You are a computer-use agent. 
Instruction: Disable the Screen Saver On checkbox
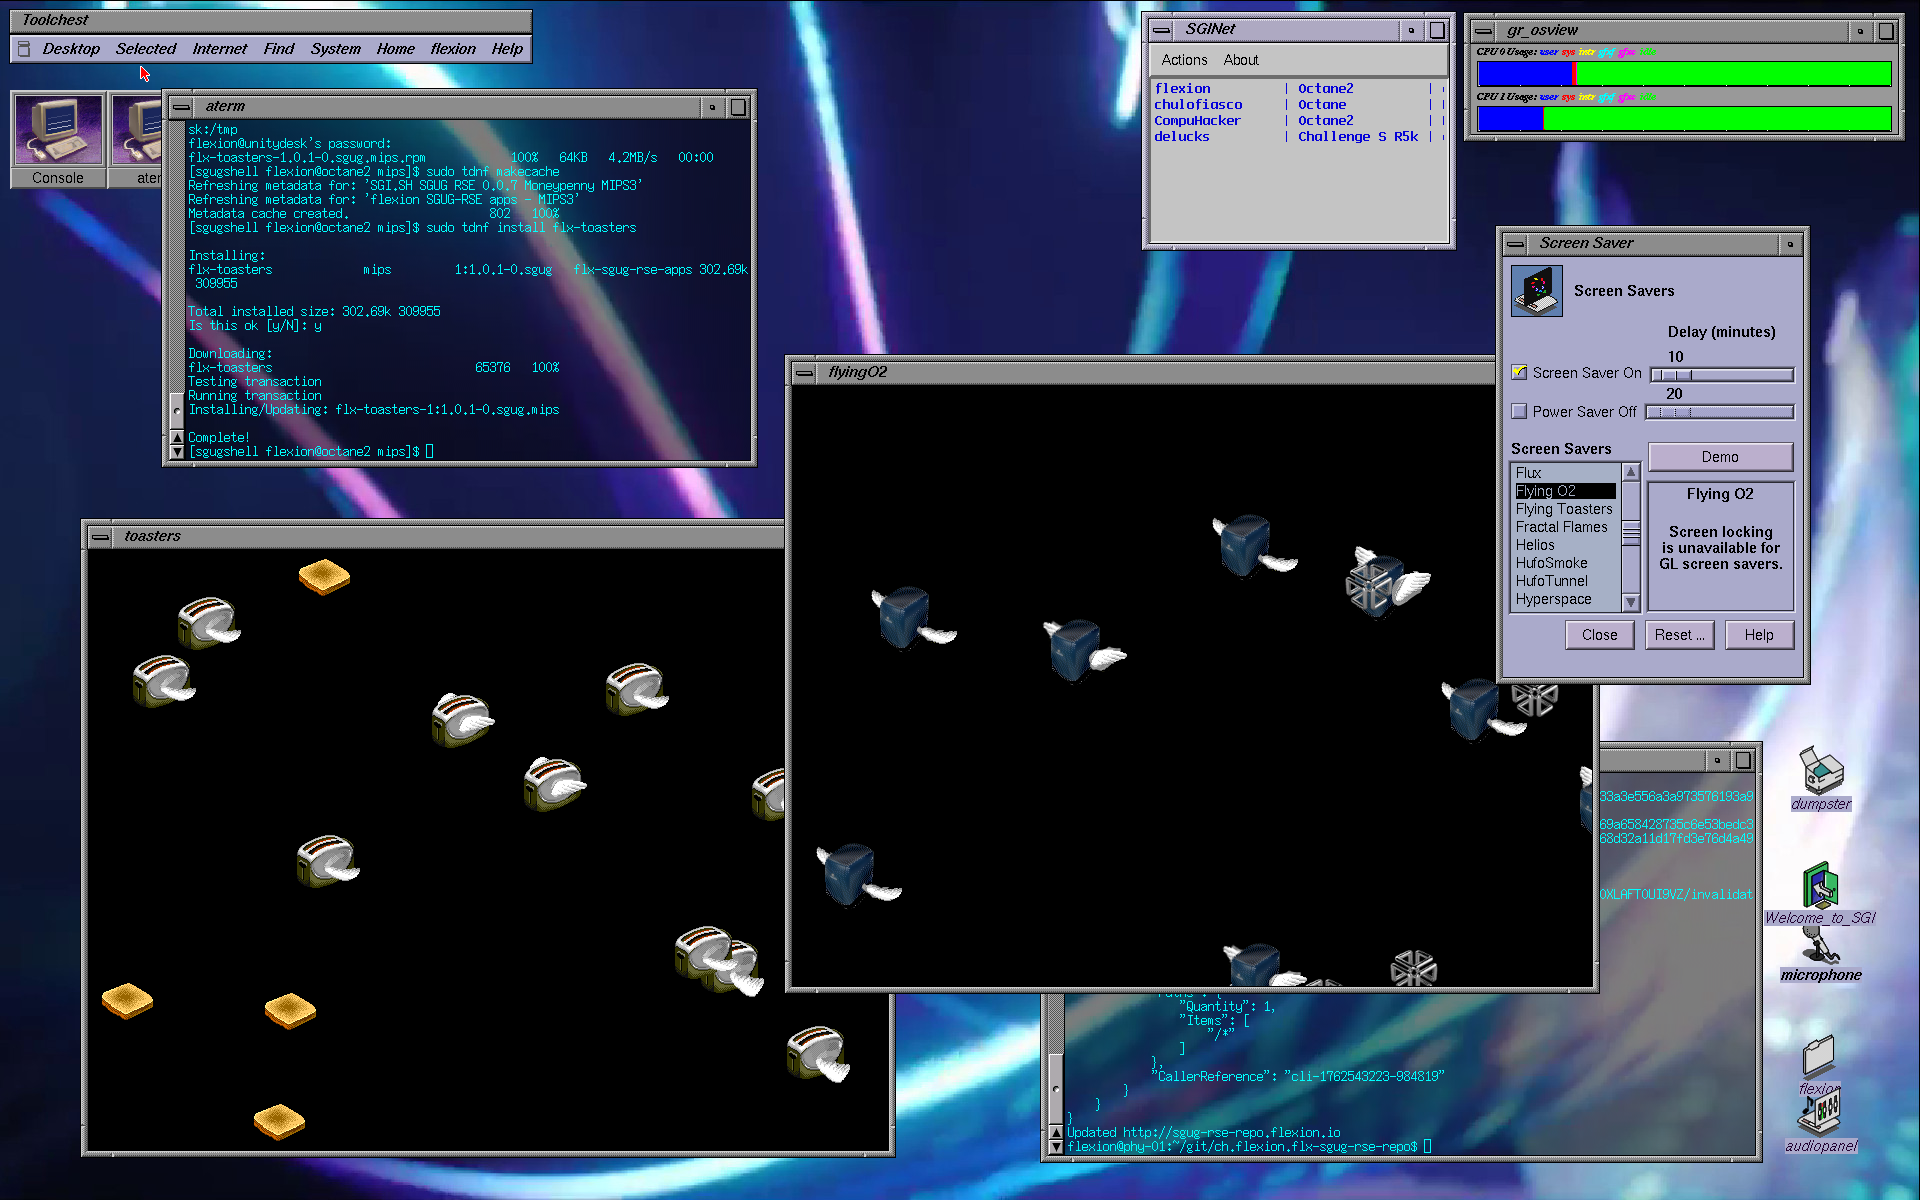coord(1519,373)
